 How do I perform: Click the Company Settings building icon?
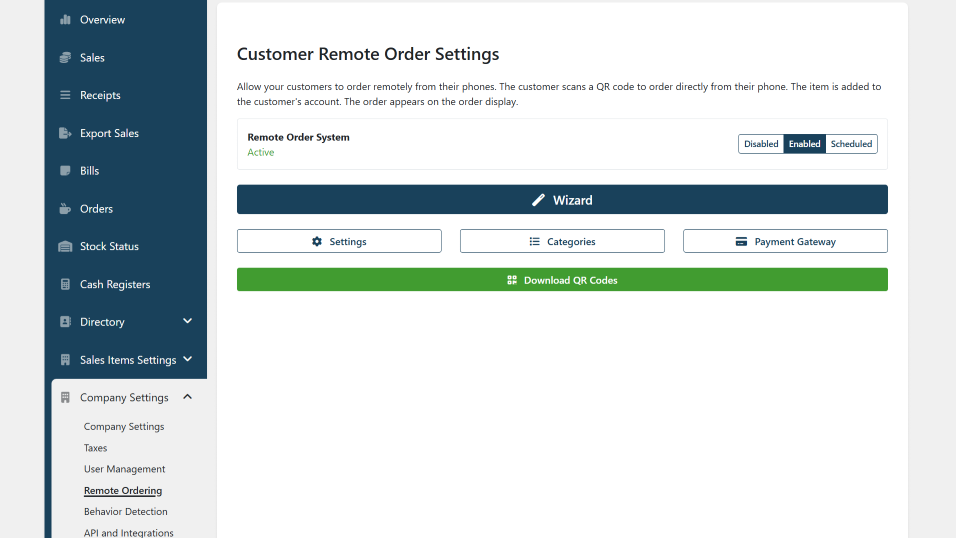point(65,397)
